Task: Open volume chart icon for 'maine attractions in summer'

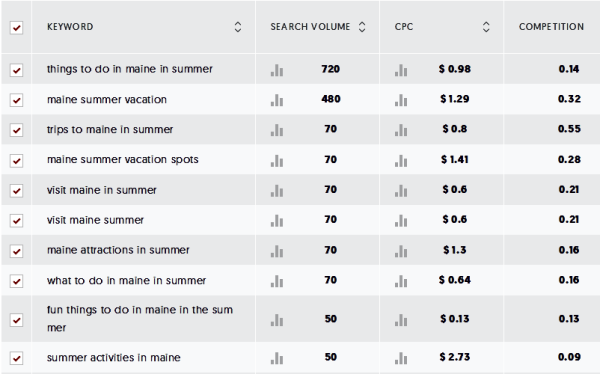Action: (277, 251)
